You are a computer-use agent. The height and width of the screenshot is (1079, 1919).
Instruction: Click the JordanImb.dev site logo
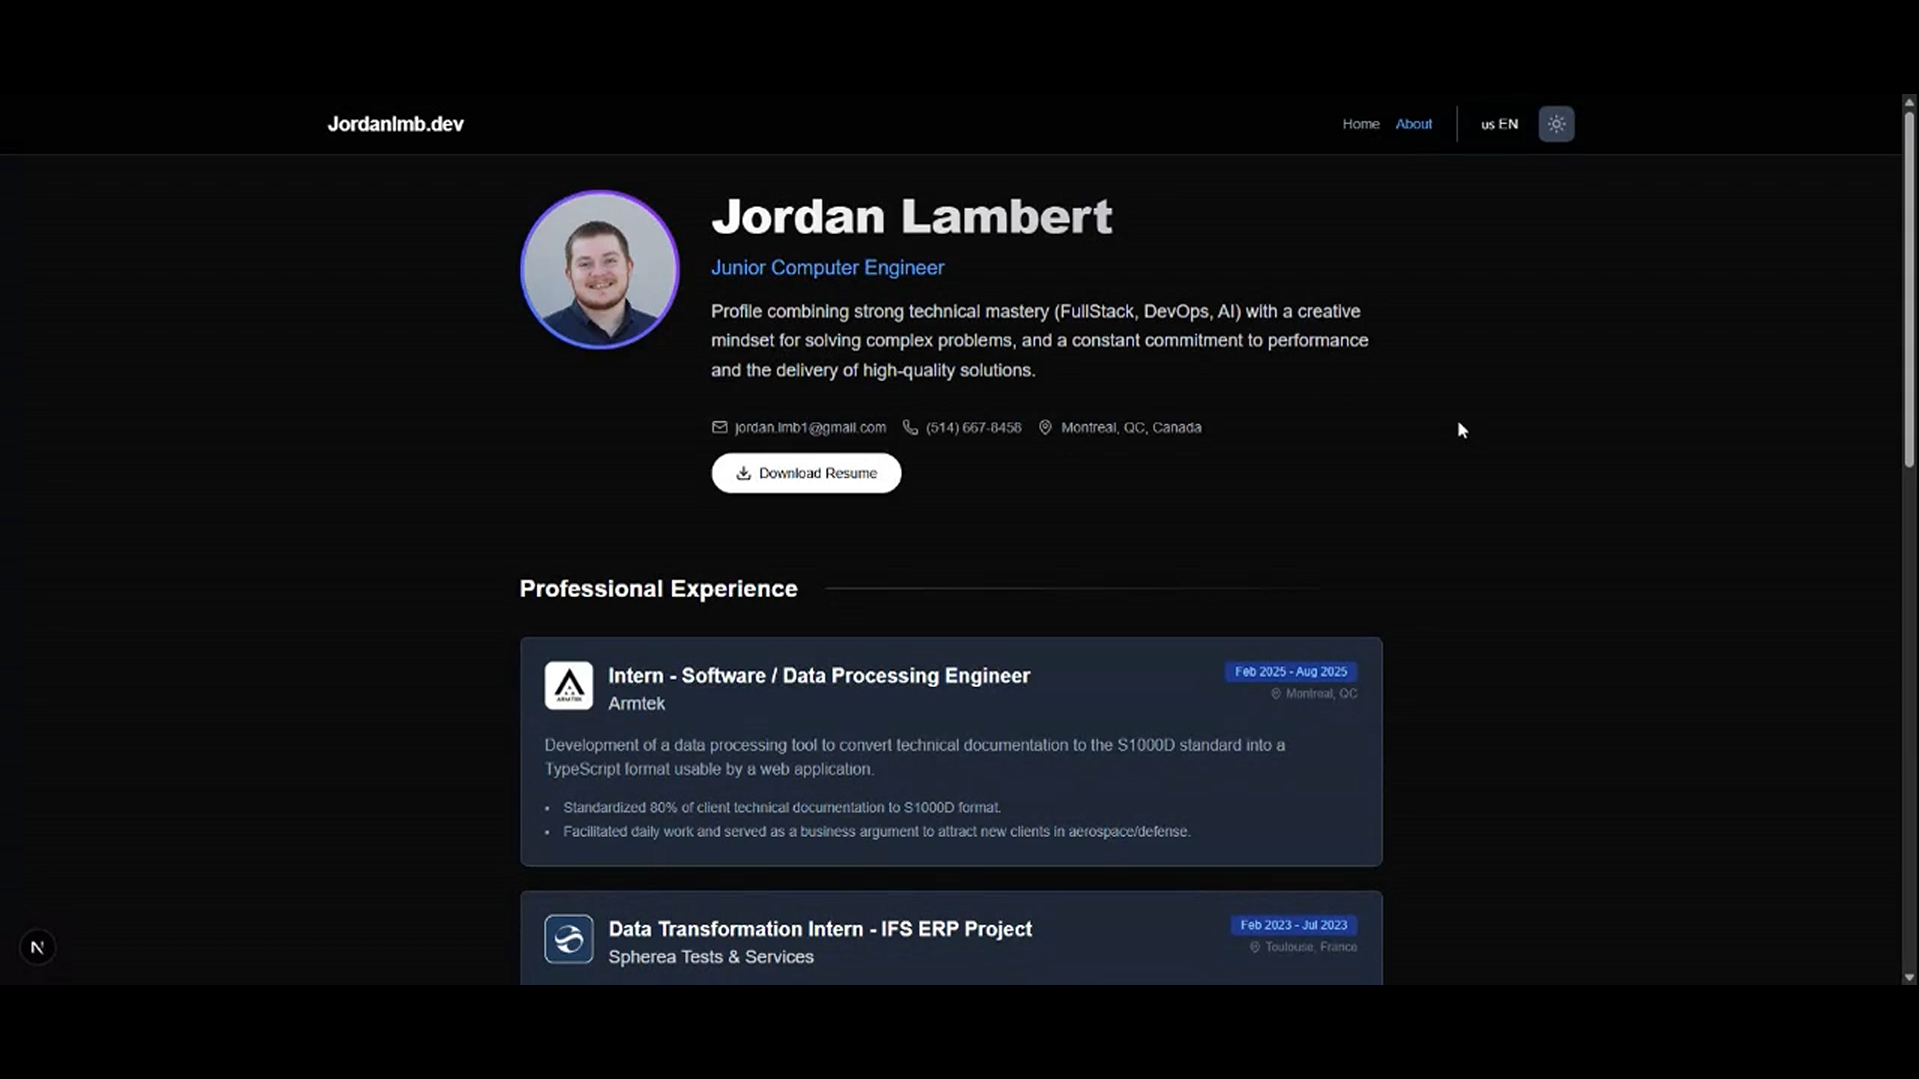click(395, 124)
